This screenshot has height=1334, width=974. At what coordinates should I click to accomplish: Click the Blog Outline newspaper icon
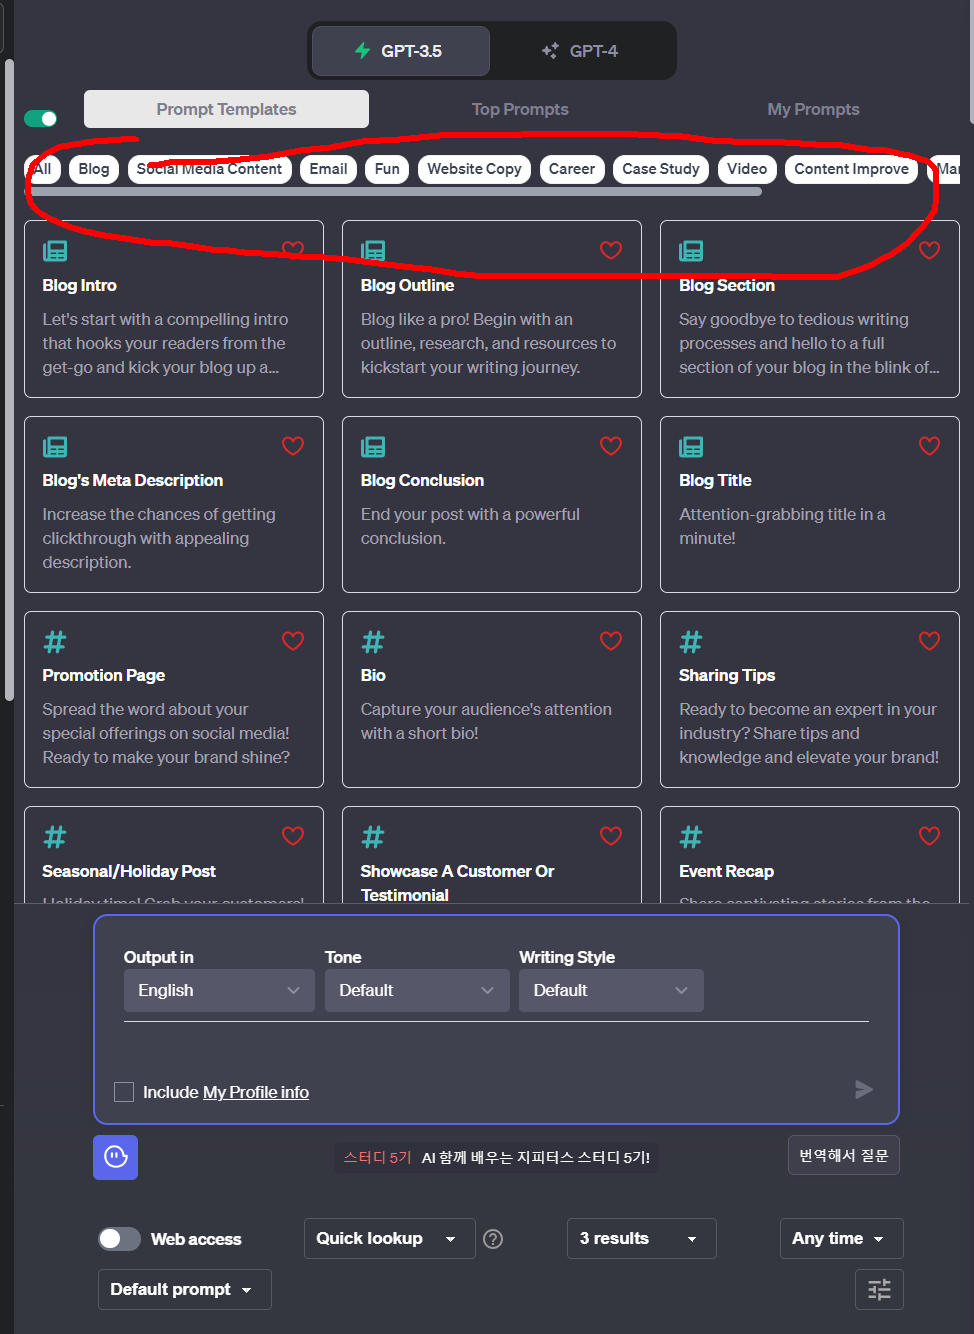(373, 251)
